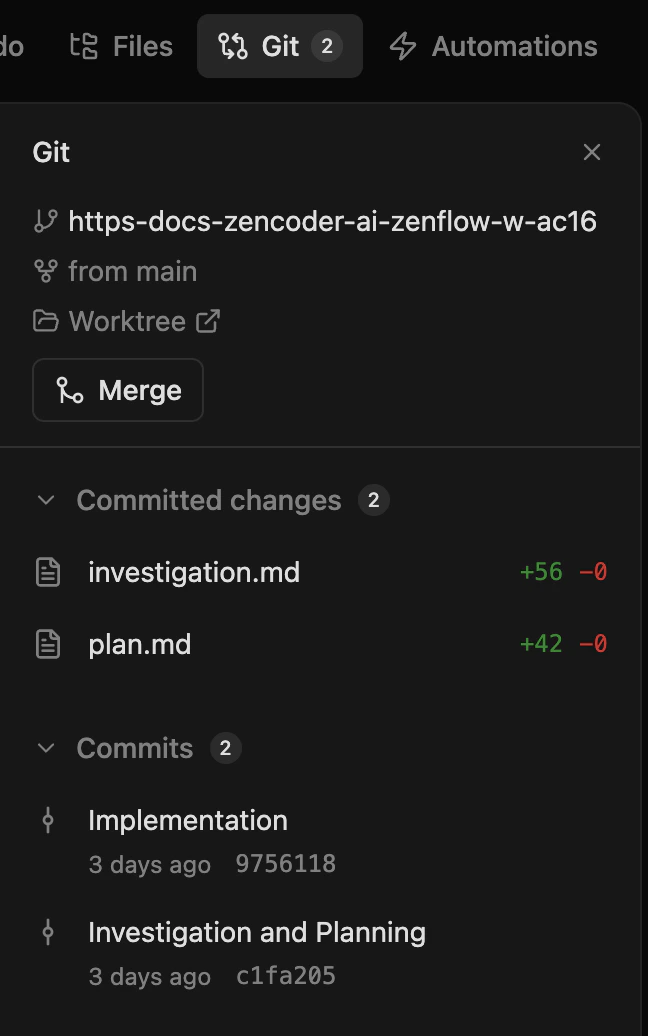Click the commit node icon beside Investigation and Planning
The width and height of the screenshot is (648, 1036).
[48, 933]
